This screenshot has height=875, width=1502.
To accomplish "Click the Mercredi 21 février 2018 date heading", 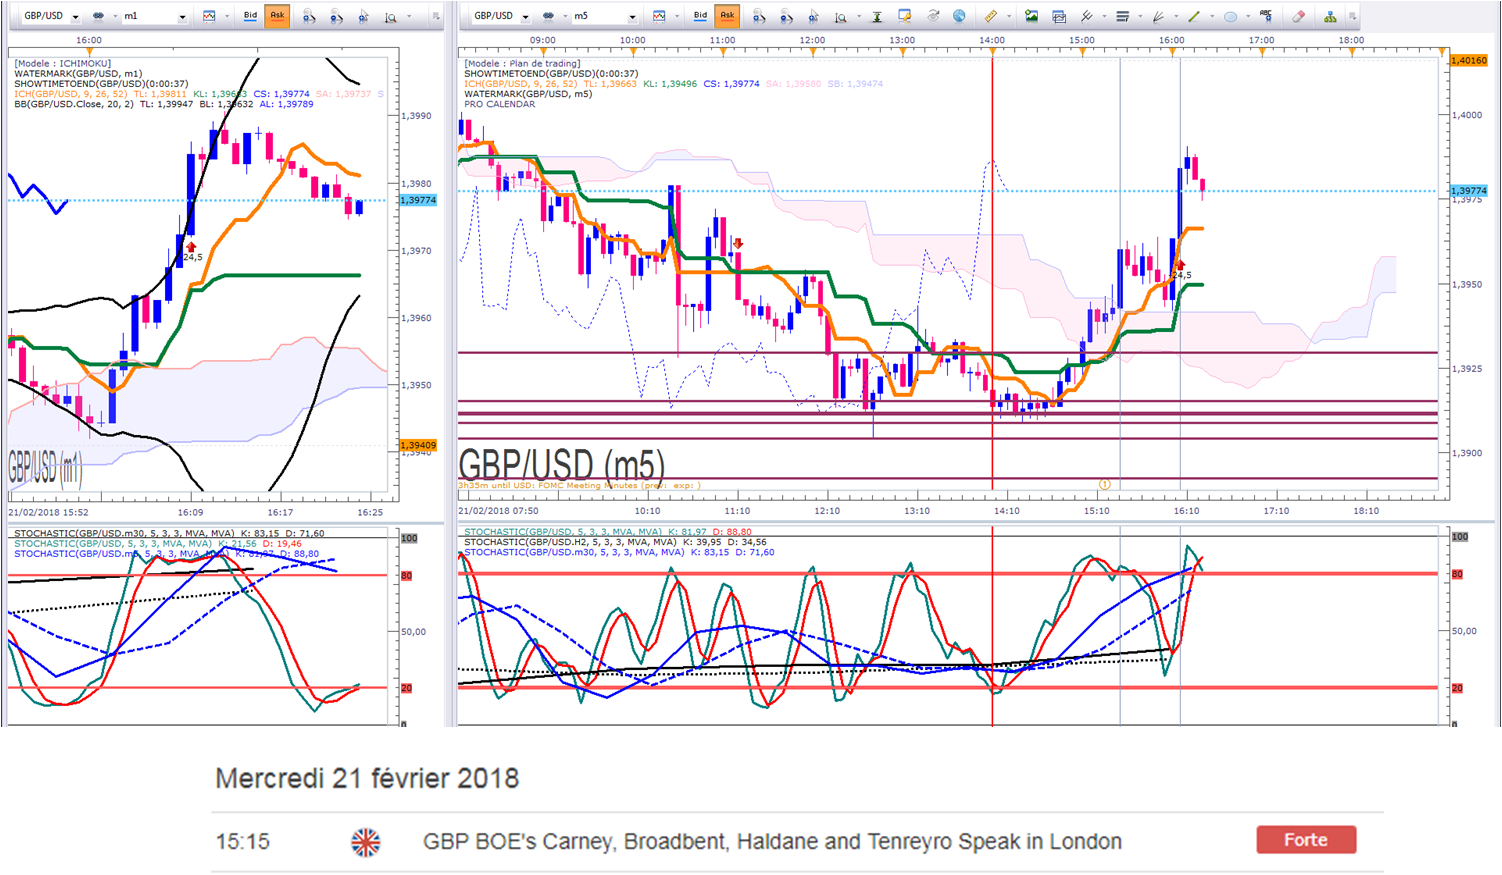I will [367, 778].
